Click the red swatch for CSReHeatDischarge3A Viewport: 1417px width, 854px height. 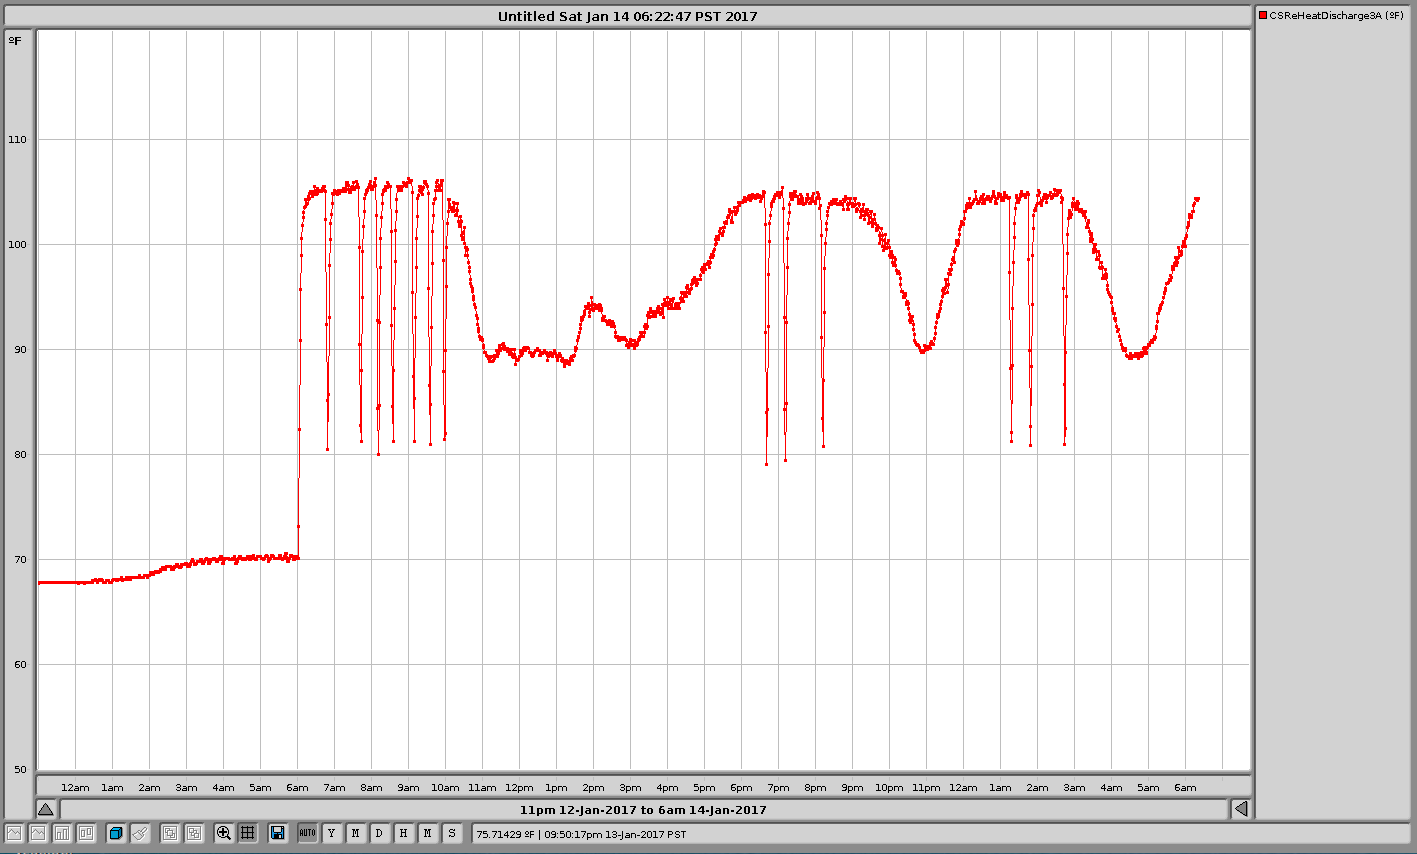(1263, 15)
